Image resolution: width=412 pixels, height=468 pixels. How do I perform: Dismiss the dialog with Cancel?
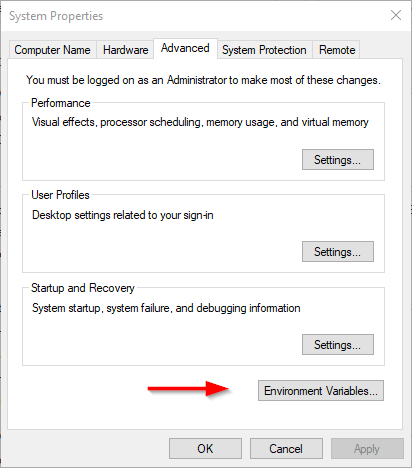pyautogui.click(x=286, y=449)
